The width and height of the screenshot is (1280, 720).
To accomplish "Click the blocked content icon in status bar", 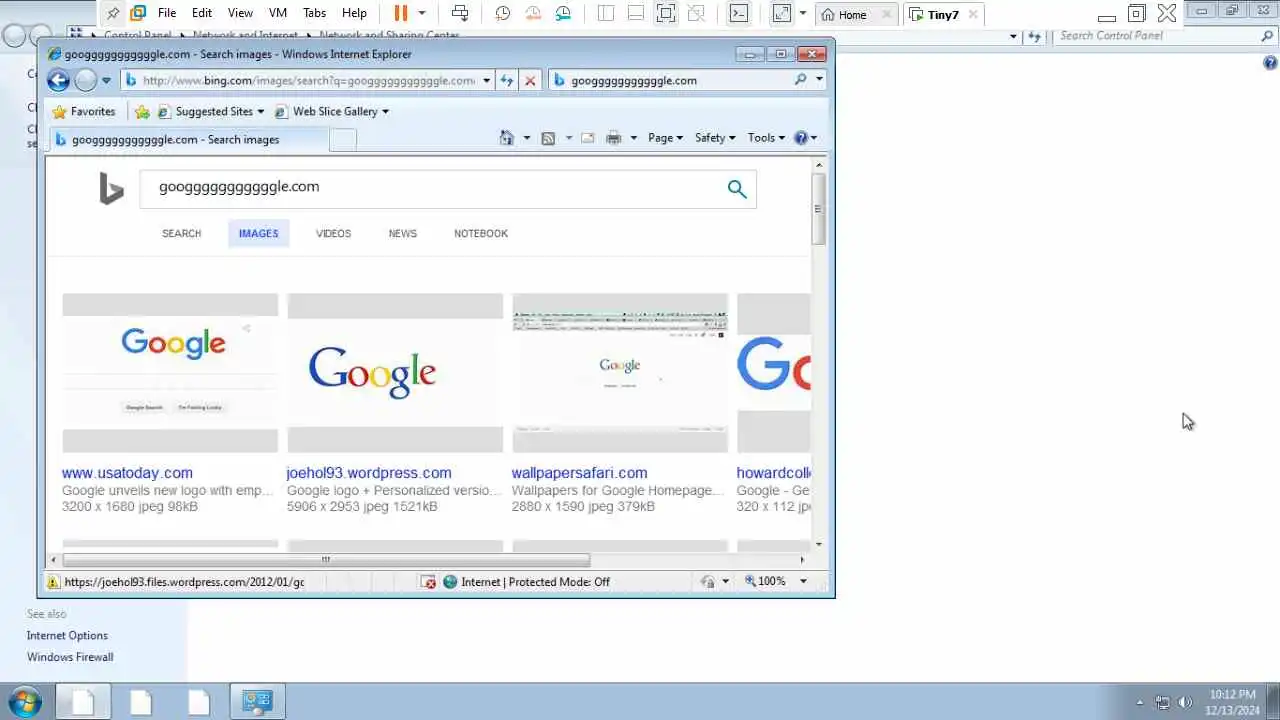I will coord(428,582).
